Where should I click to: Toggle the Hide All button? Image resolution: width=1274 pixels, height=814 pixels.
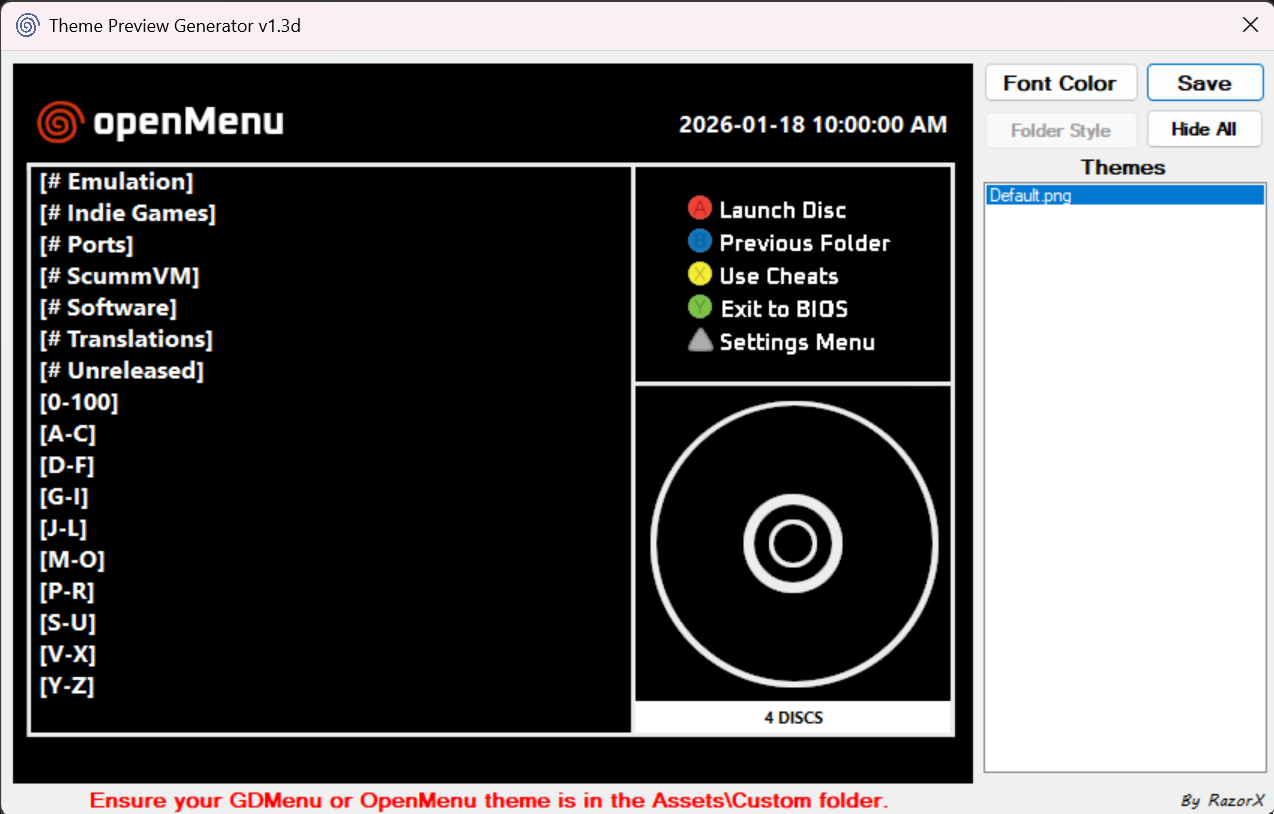pos(1204,129)
